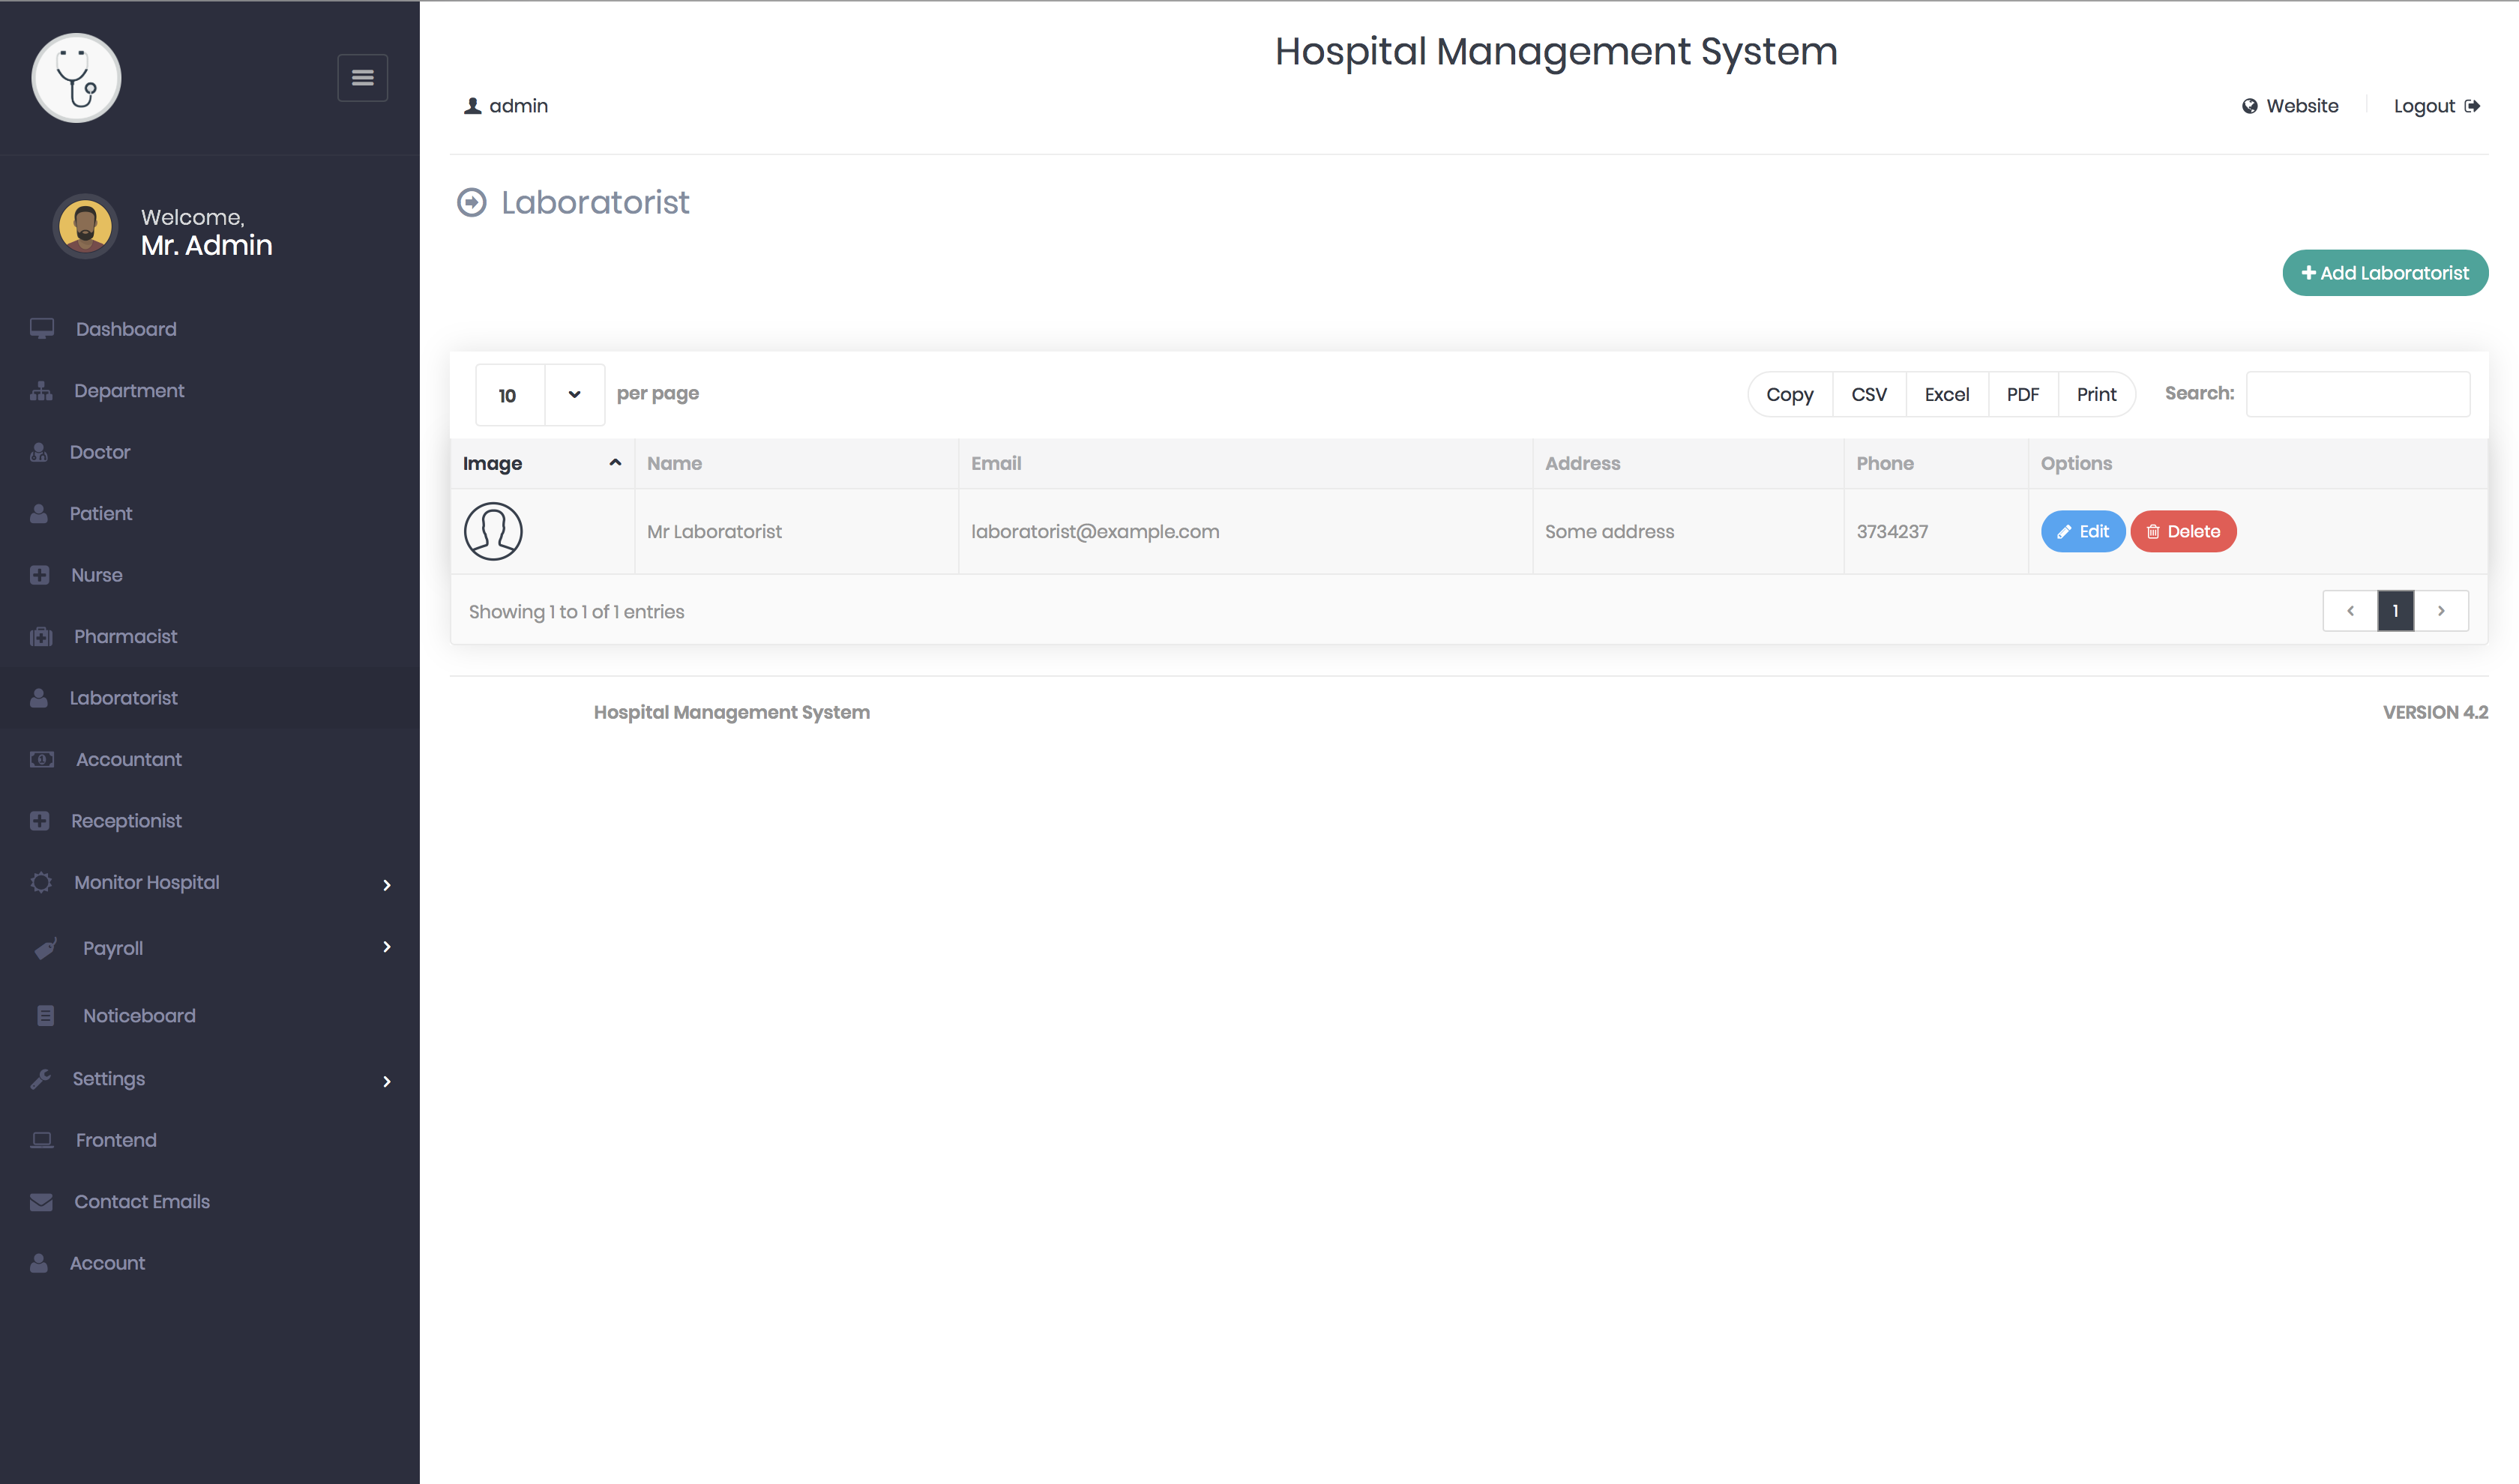Sort table by the Email column
This screenshot has height=1484, width=2519.
[x=1246, y=463]
